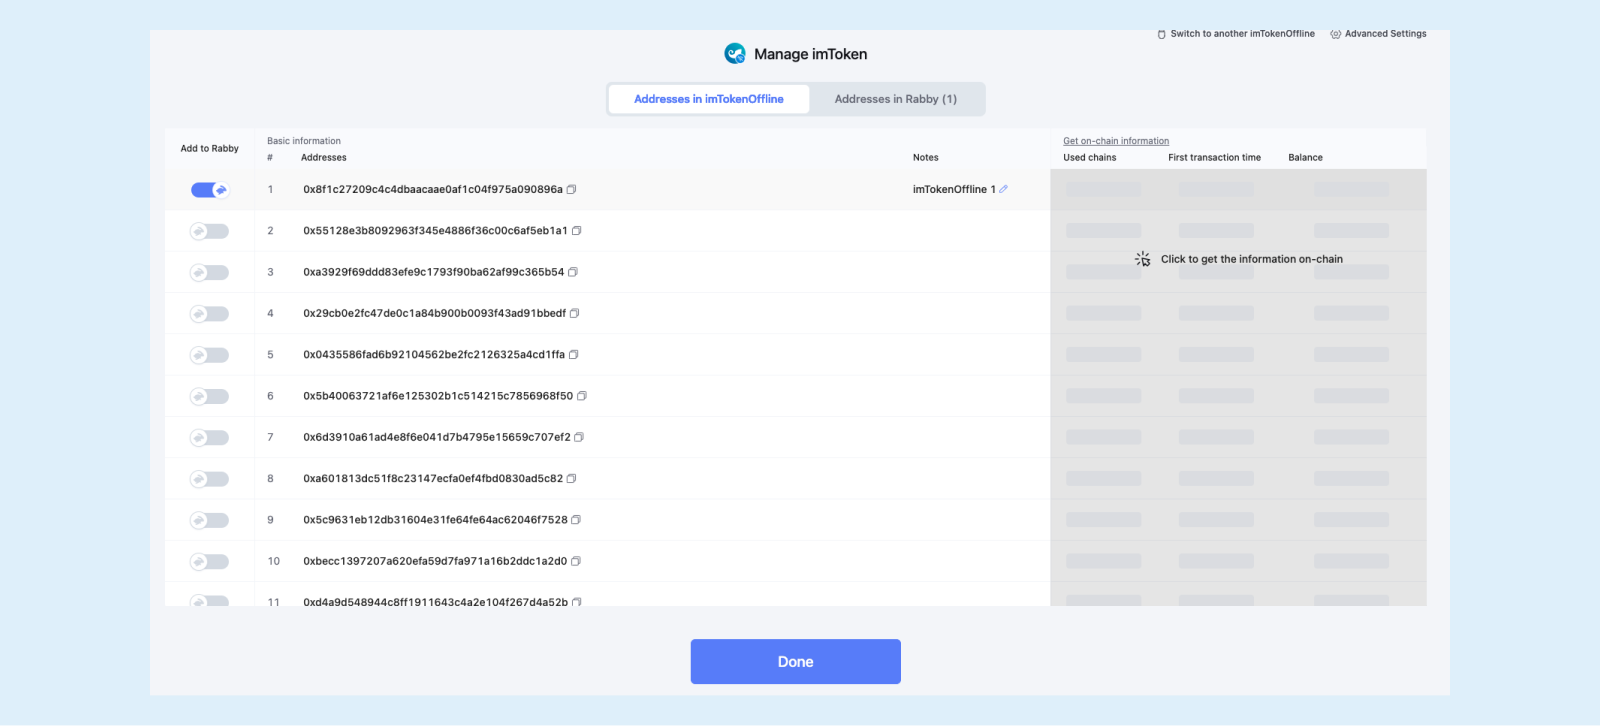Image resolution: width=1600 pixels, height=726 pixels.
Task: Enable Add to Rabby for address 3
Action: [x=210, y=272]
